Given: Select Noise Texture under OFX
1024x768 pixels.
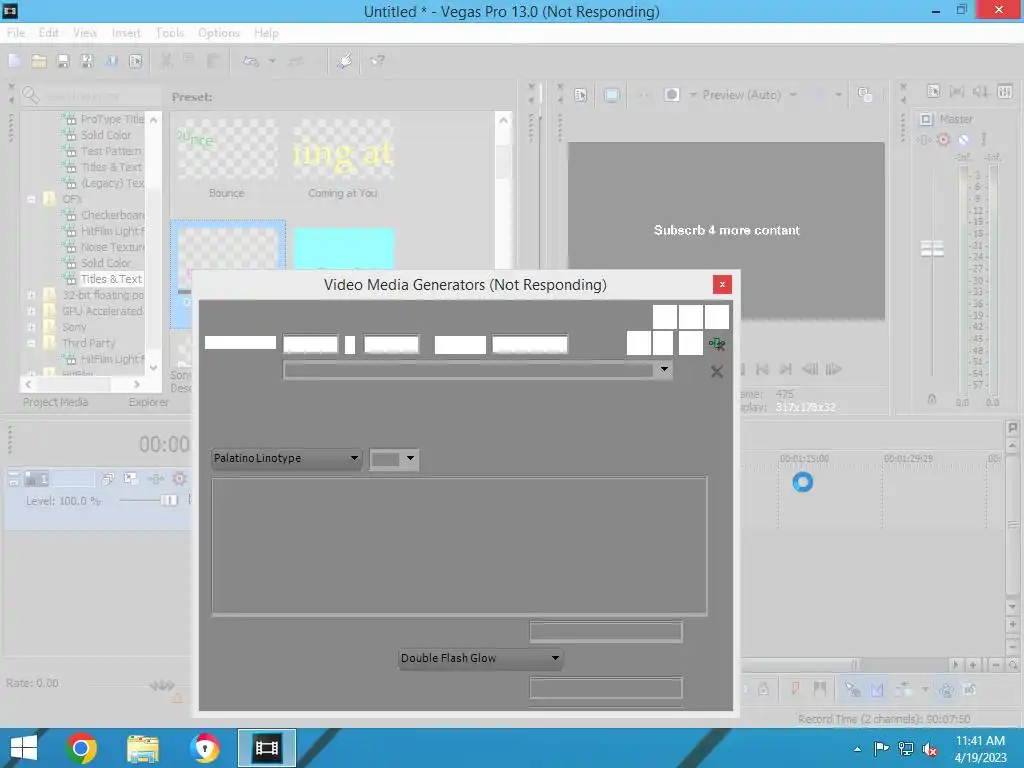Looking at the screenshot, I should tap(112, 247).
